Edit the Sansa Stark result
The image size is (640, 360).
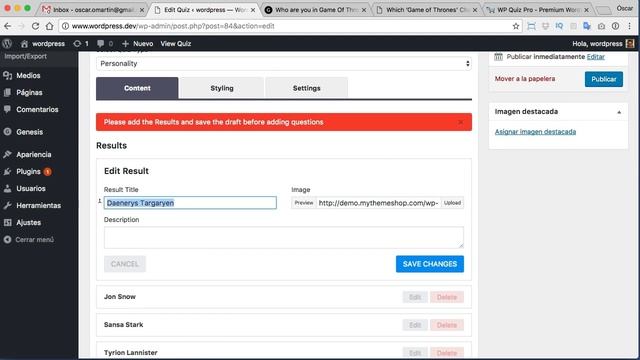[x=415, y=325]
